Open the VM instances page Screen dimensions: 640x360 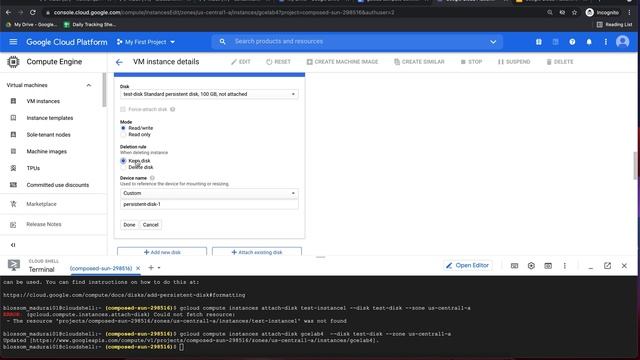43,101
